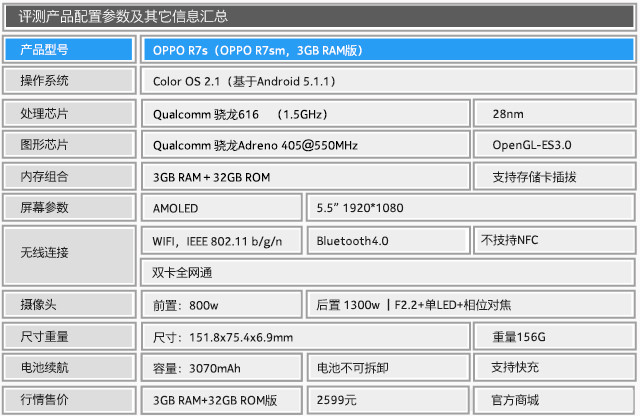Select the 行情售价 row label

(x=69, y=400)
